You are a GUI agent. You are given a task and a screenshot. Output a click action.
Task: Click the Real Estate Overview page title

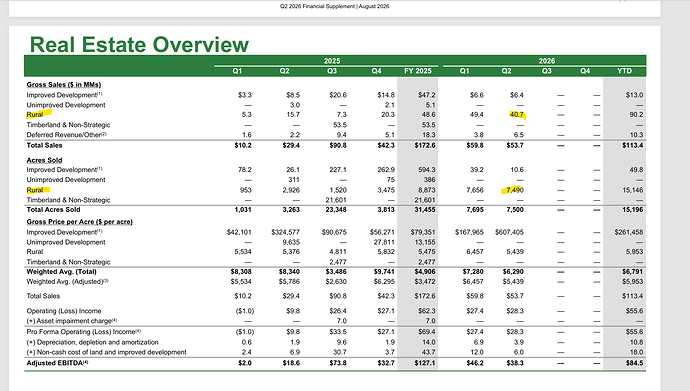coord(139,45)
